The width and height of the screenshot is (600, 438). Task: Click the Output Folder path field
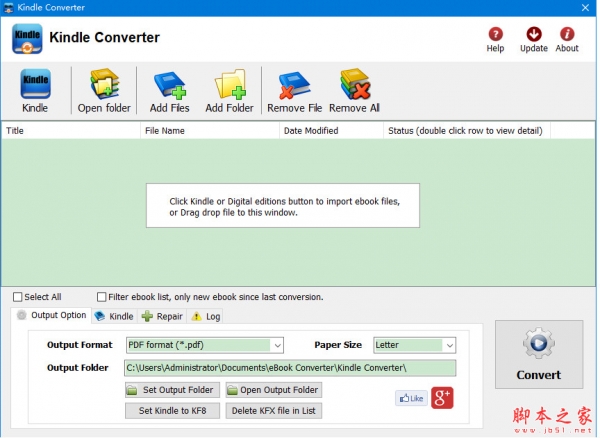click(290, 368)
